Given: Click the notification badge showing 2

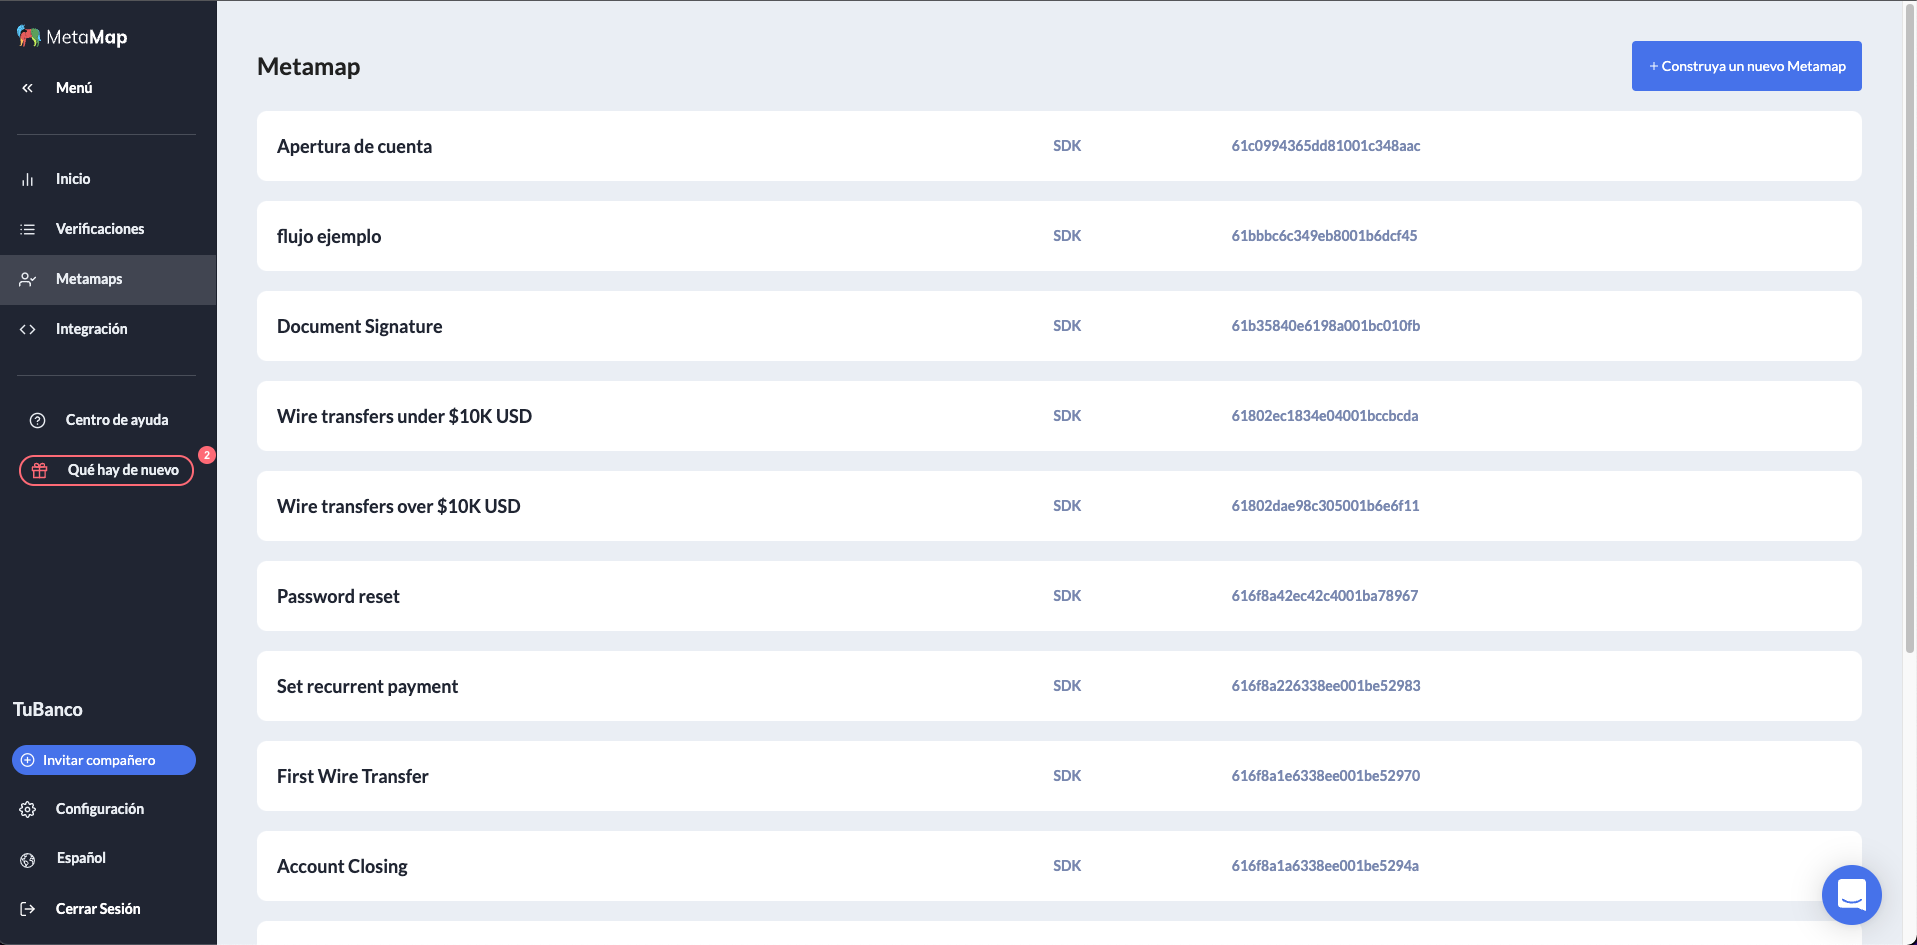Looking at the screenshot, I should click(x=206, y=455).
